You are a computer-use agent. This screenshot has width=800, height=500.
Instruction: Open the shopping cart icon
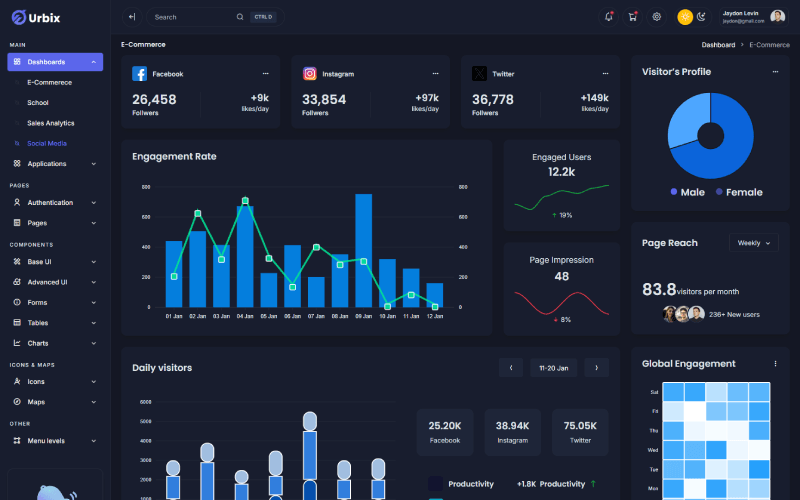point(632,17)
